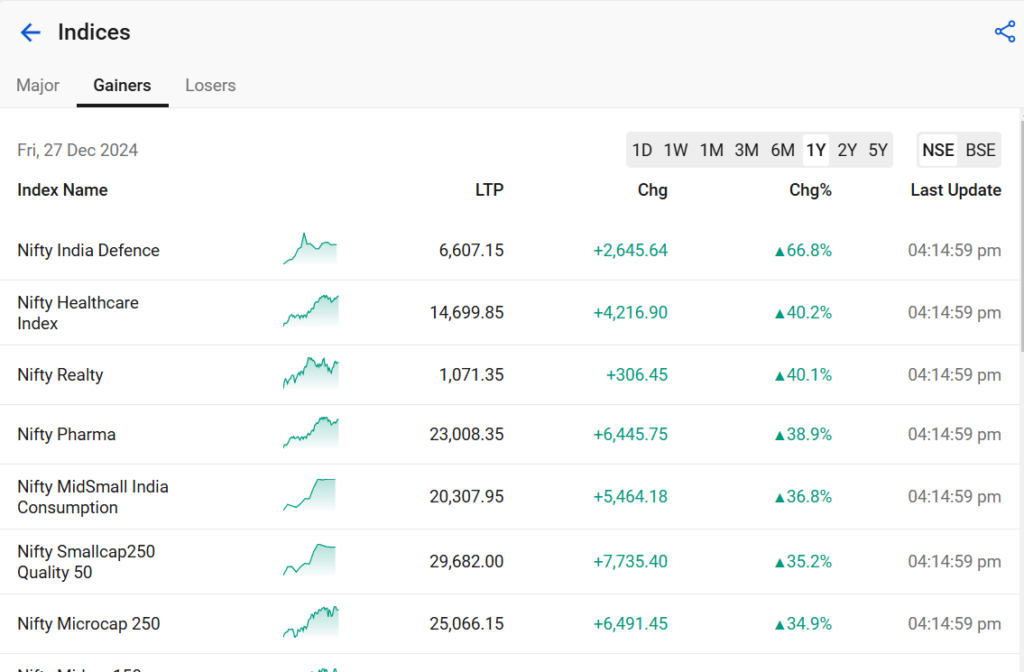Click the Indices page title
The image size is (1024, 672).
94,32
